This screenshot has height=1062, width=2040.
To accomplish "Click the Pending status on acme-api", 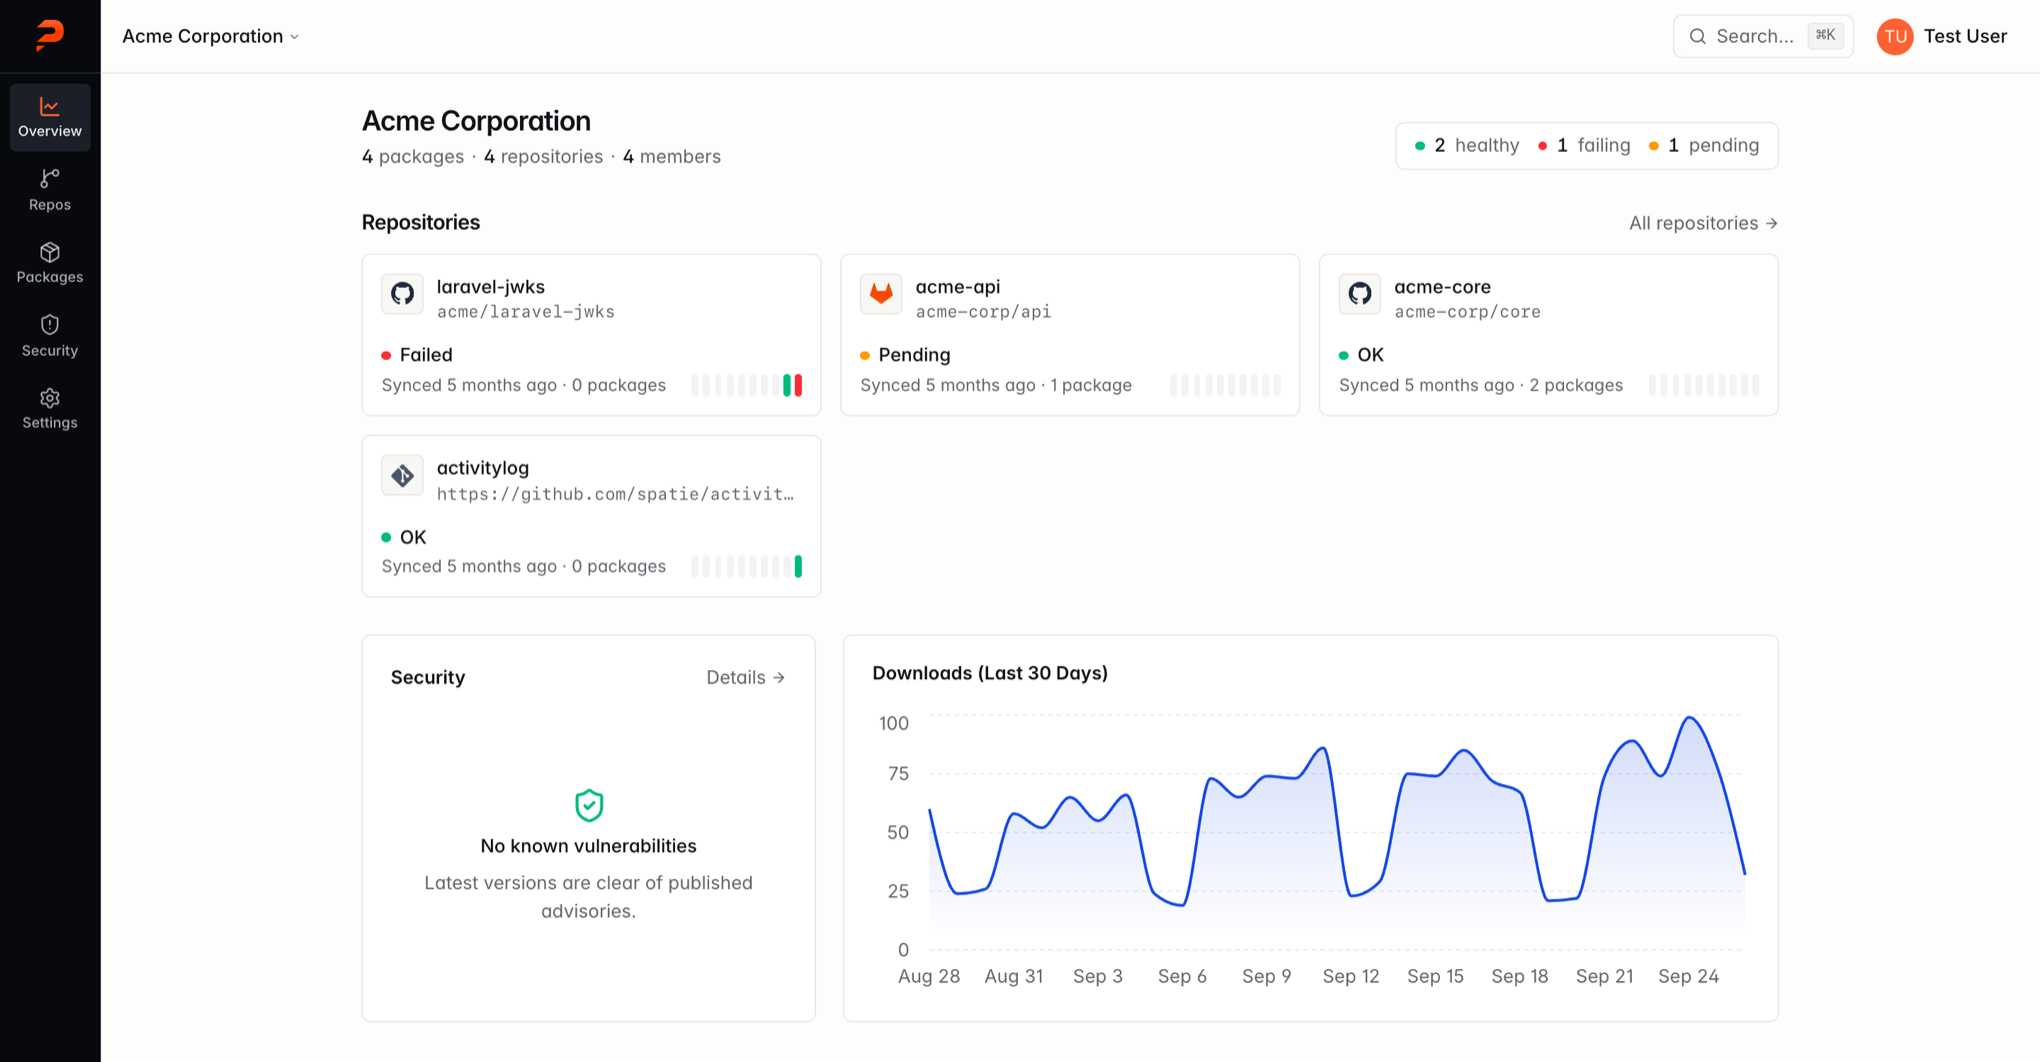I will (905, 355).
